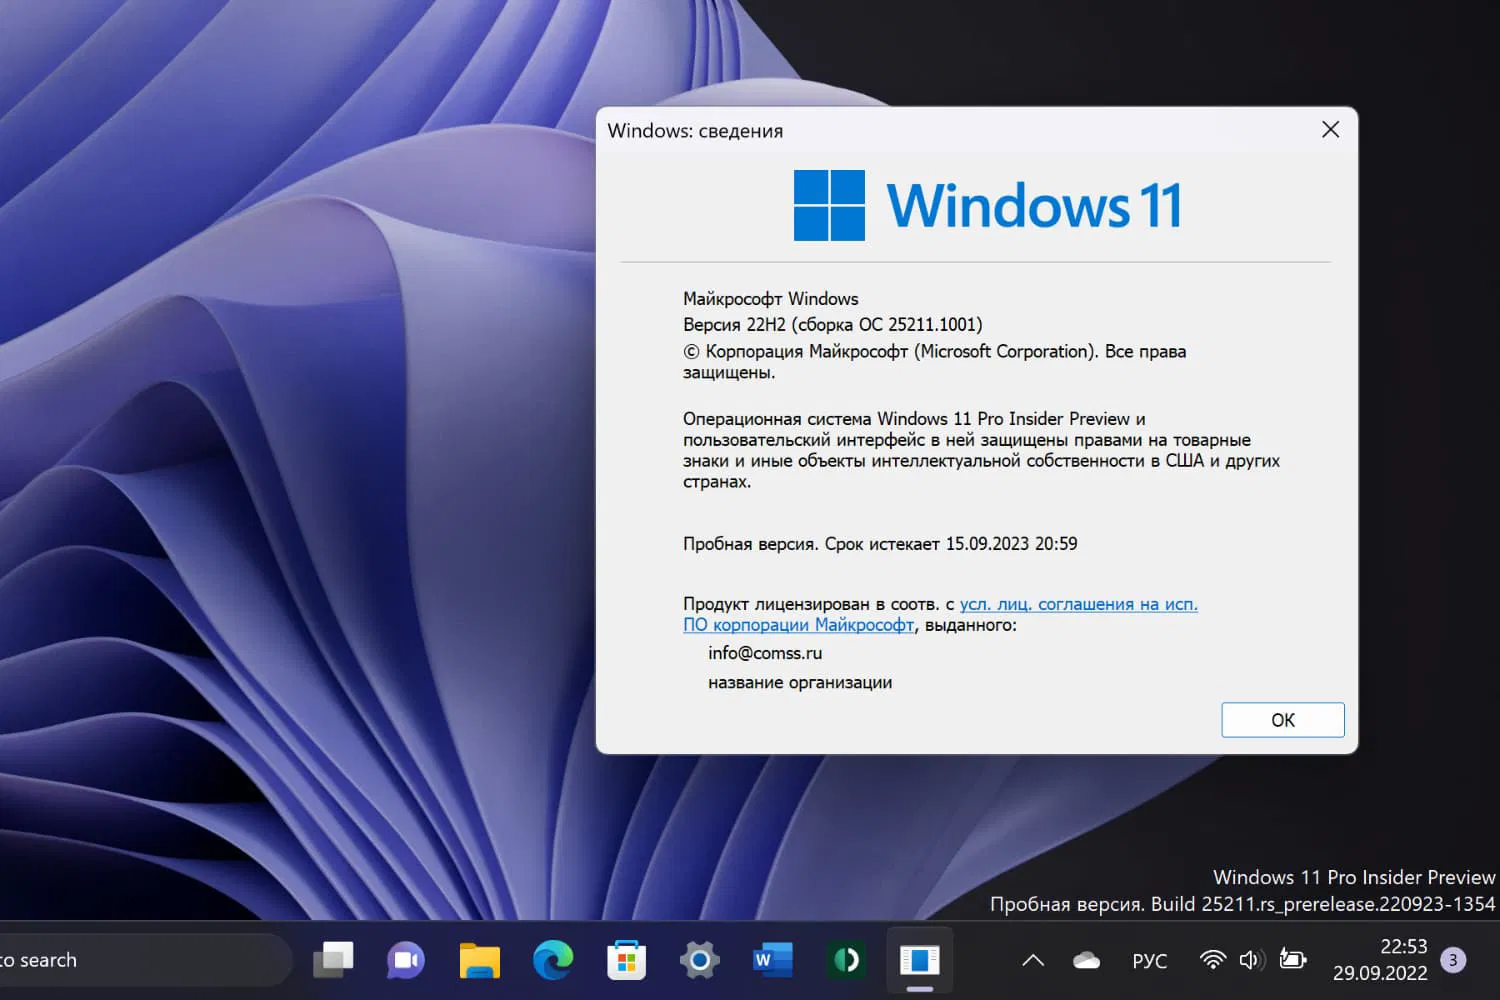Click the info@comss.ru text
This screenshot has width=1500, height=1000.
[x=765, y=653]
